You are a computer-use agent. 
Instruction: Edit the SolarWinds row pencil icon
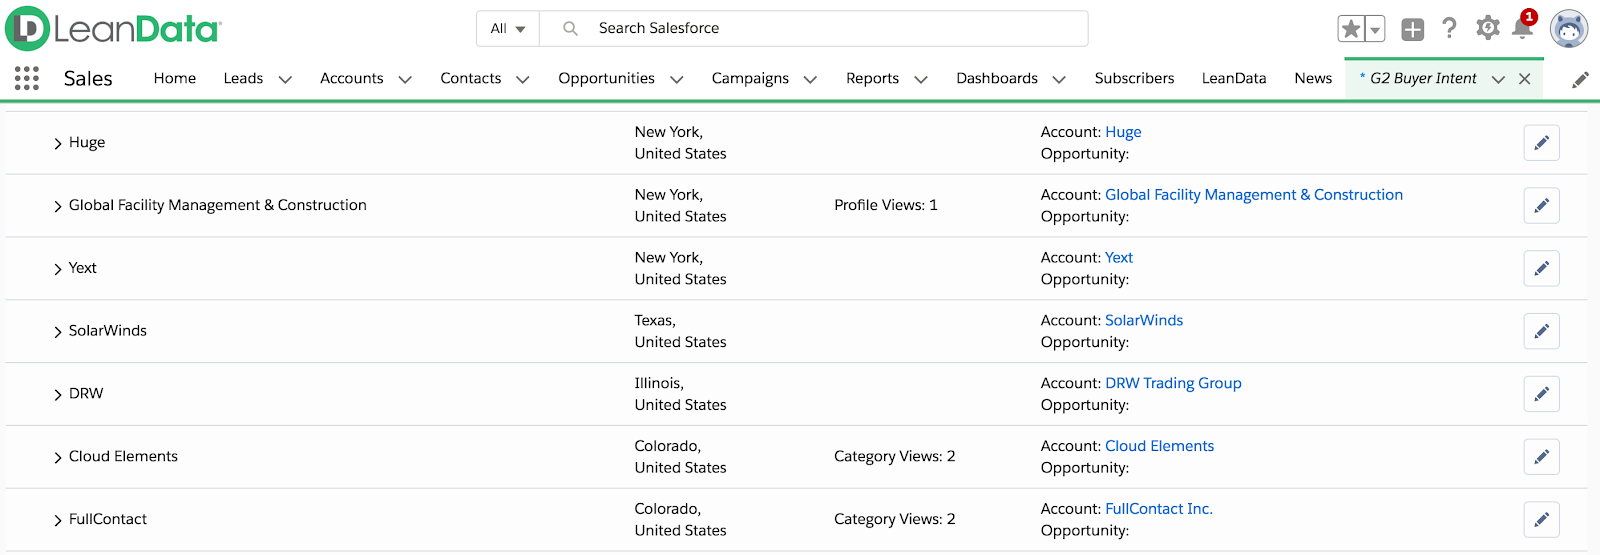1542,331
